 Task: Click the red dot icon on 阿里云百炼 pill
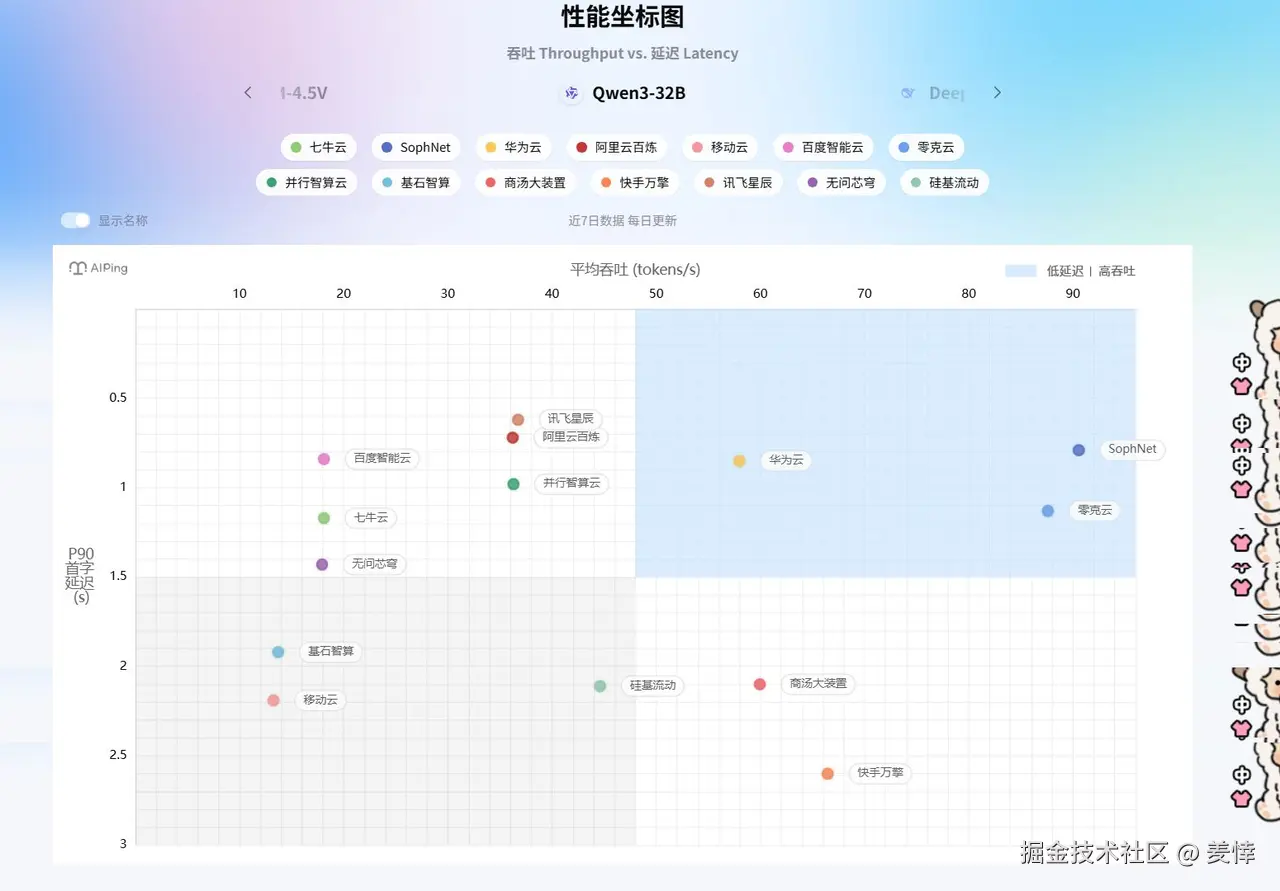tap(581, 147)
